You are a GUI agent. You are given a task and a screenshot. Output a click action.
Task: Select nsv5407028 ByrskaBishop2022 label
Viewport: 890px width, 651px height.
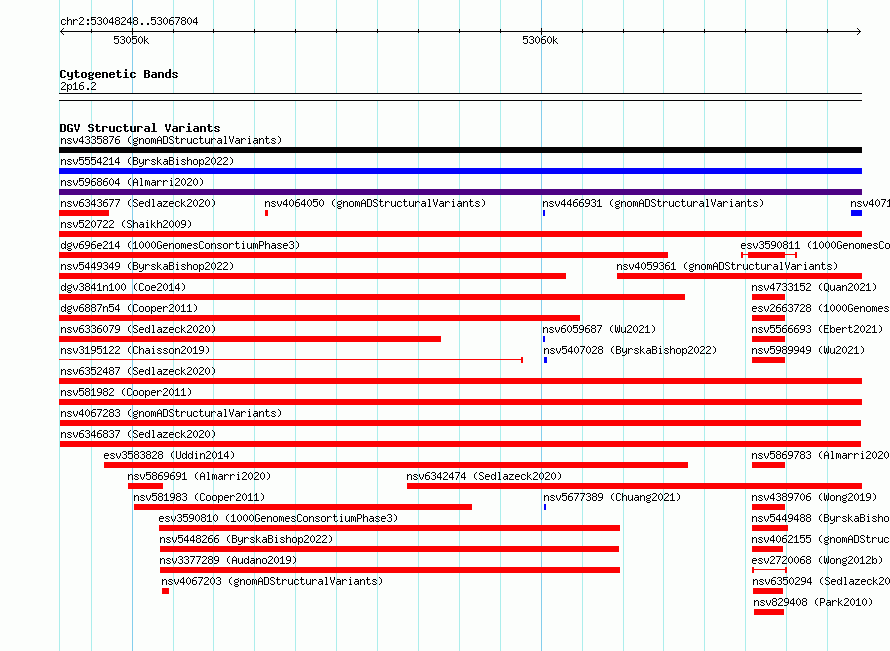click(x=630, y=350)
